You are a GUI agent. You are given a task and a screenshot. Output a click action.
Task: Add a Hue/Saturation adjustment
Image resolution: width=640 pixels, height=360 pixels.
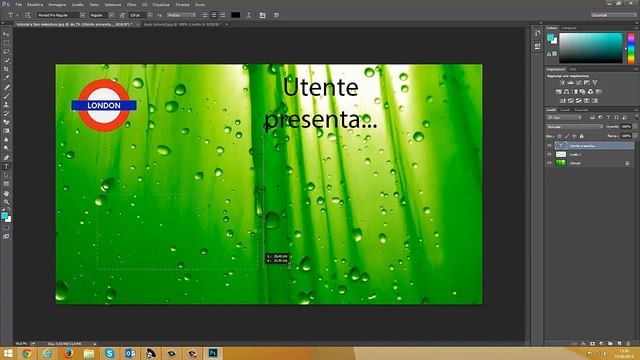tap(559, 92)
